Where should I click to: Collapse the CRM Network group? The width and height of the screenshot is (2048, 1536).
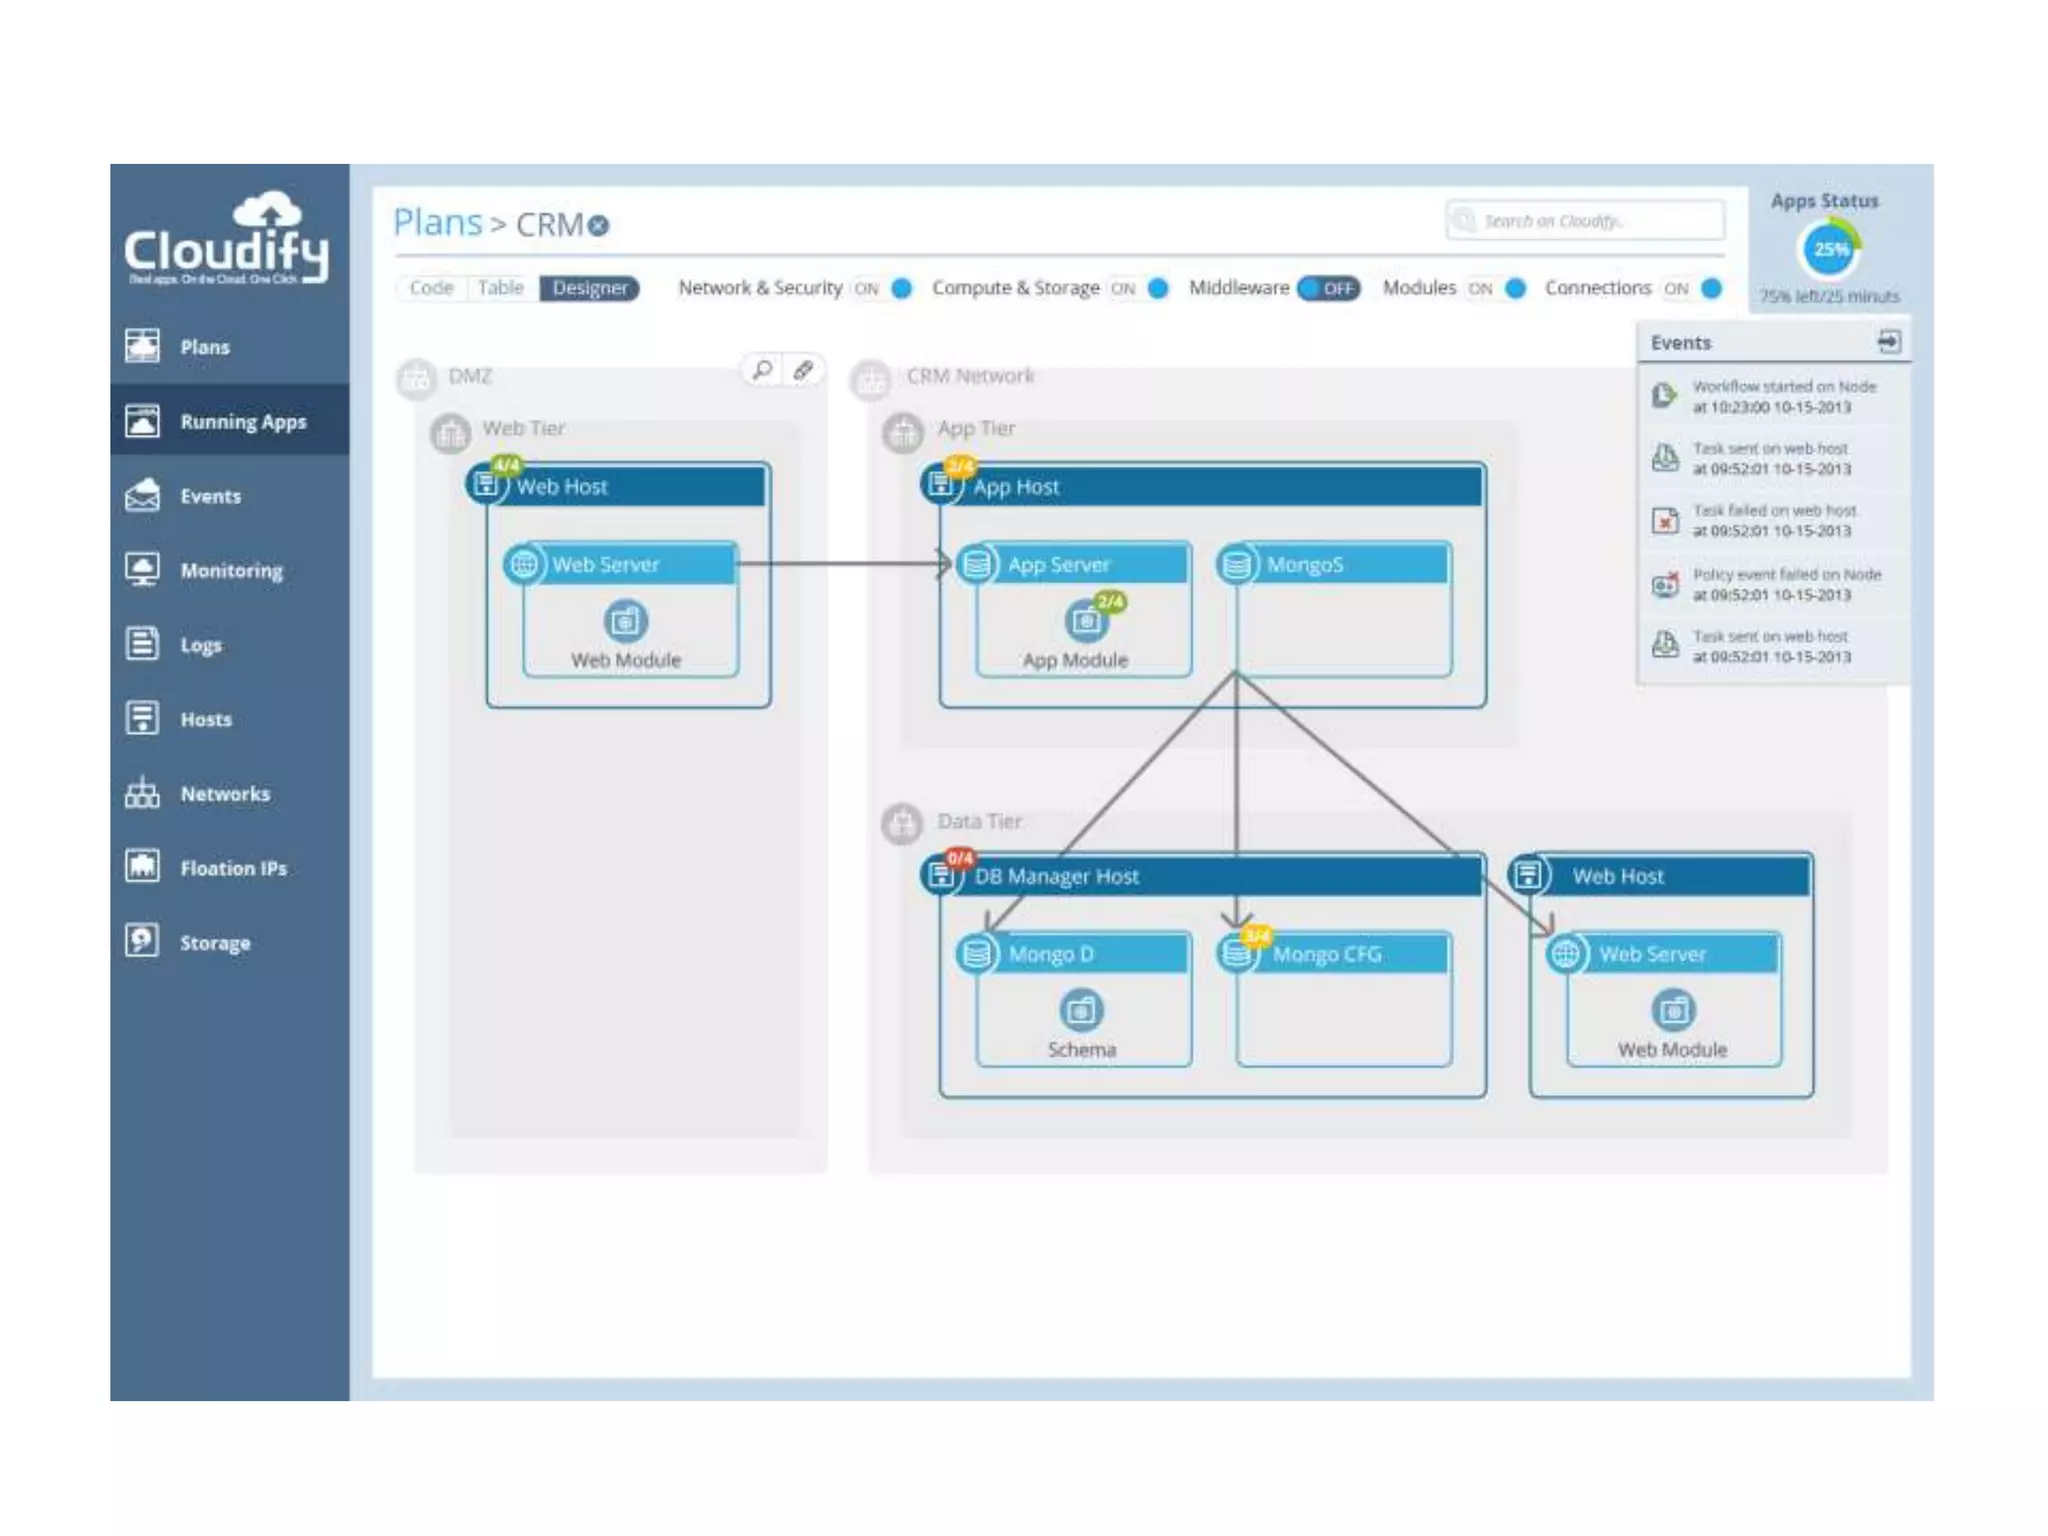point(870,380)
